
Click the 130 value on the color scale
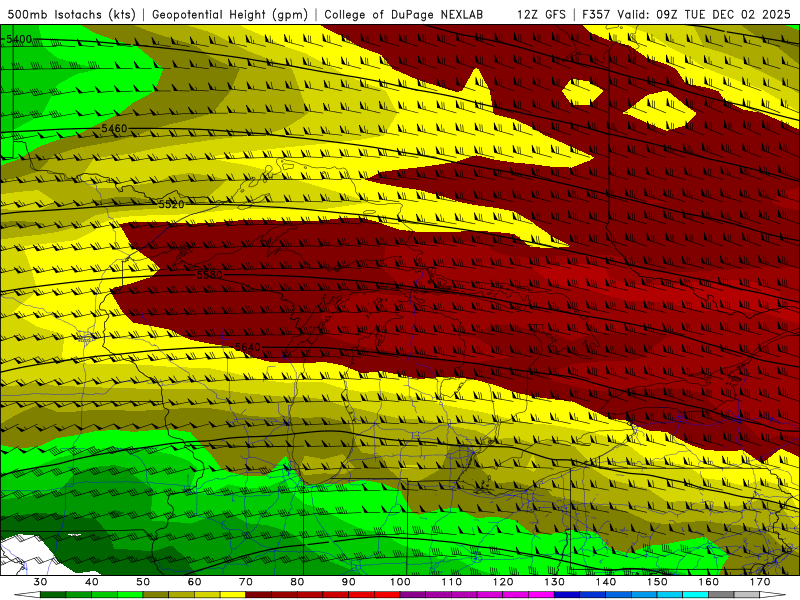point(555,582)
